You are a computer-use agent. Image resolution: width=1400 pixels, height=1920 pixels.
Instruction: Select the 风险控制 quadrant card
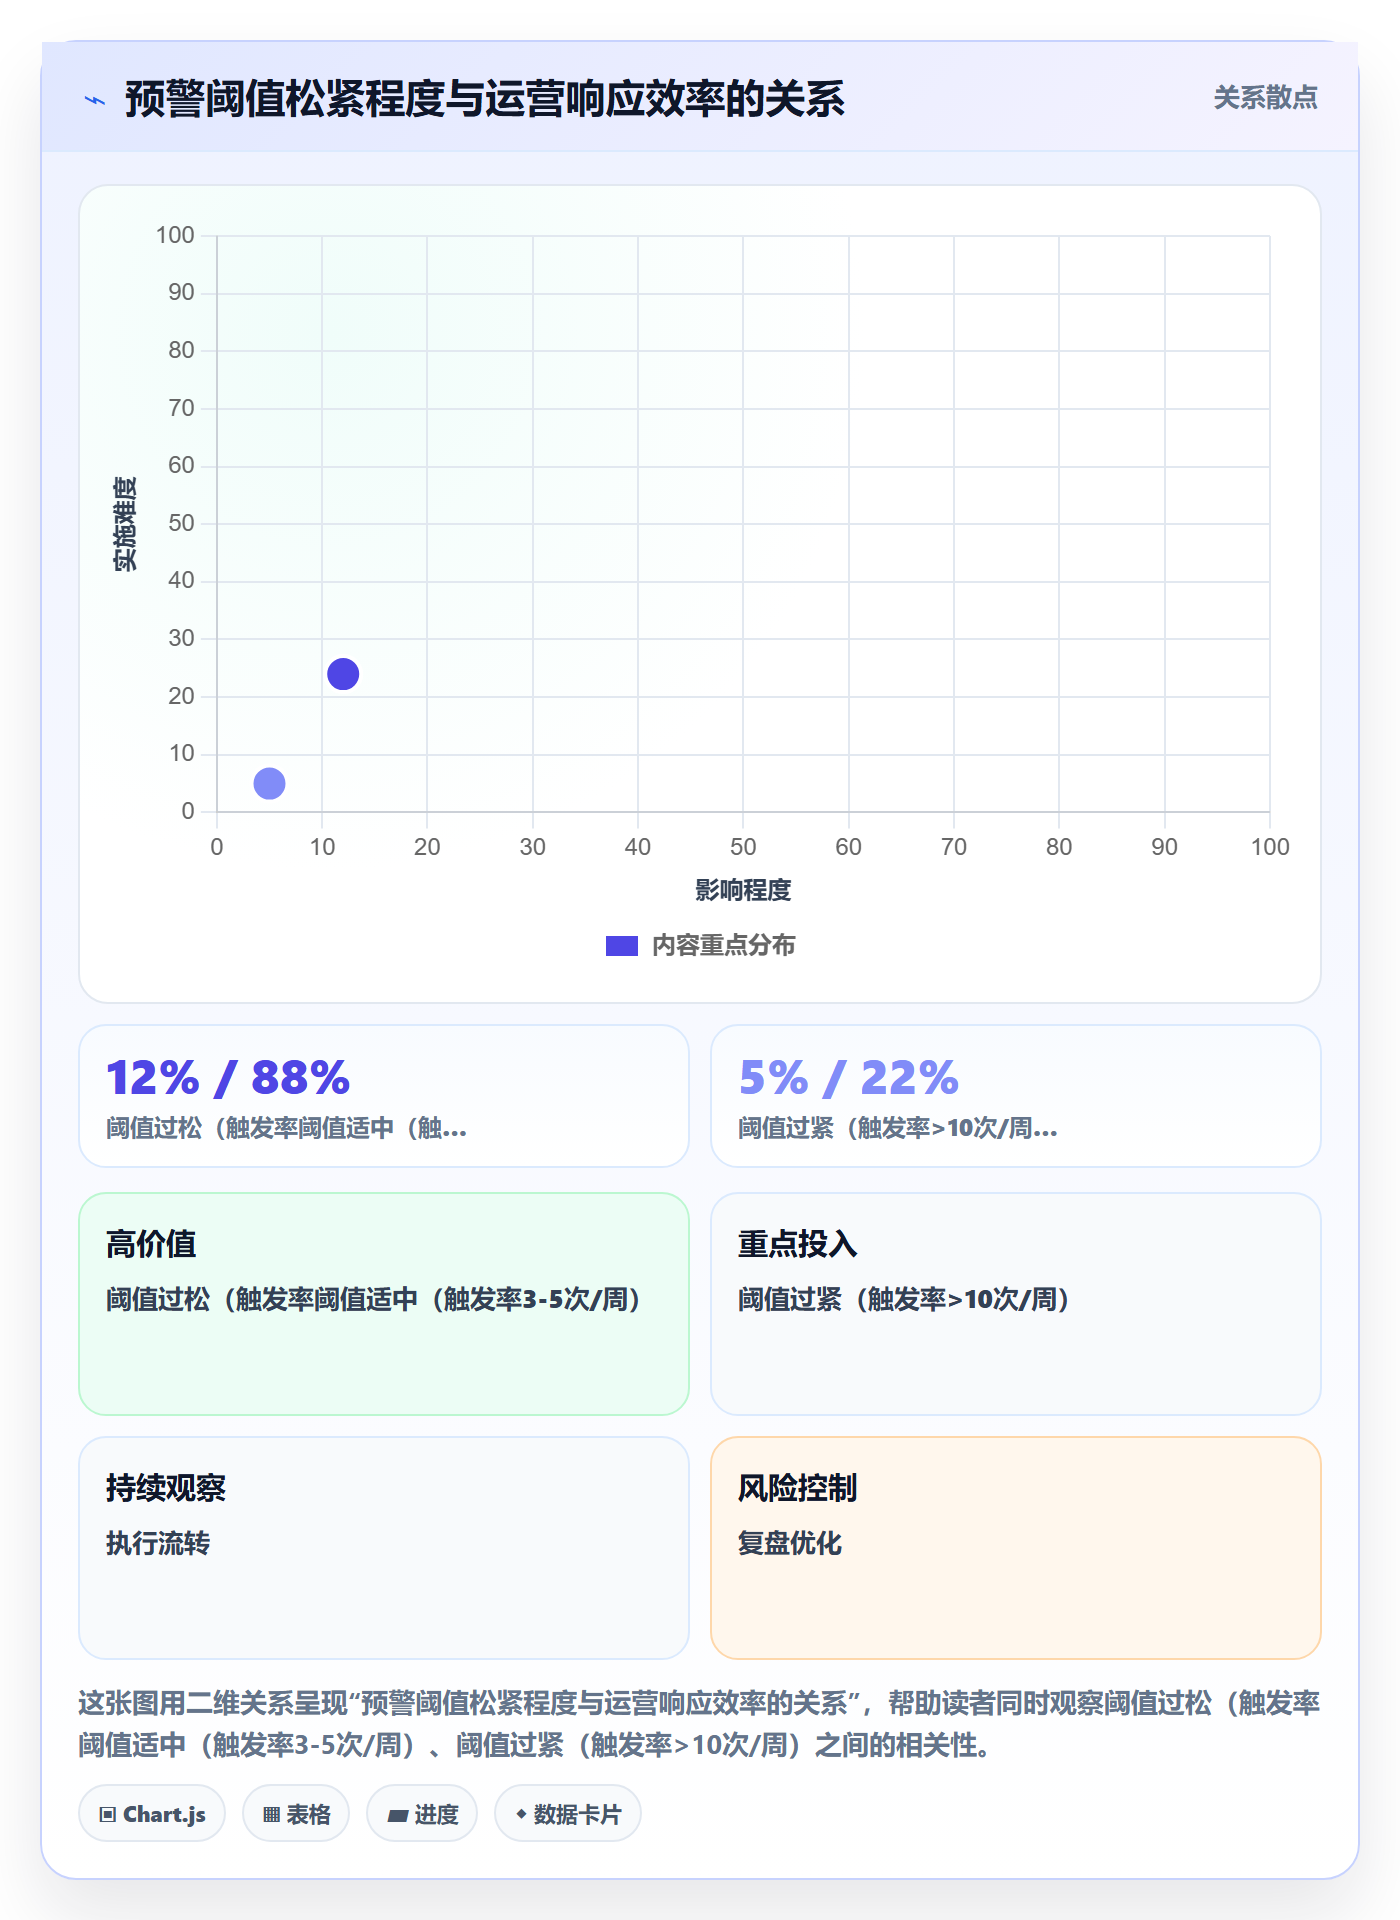coord(1016,1548)
